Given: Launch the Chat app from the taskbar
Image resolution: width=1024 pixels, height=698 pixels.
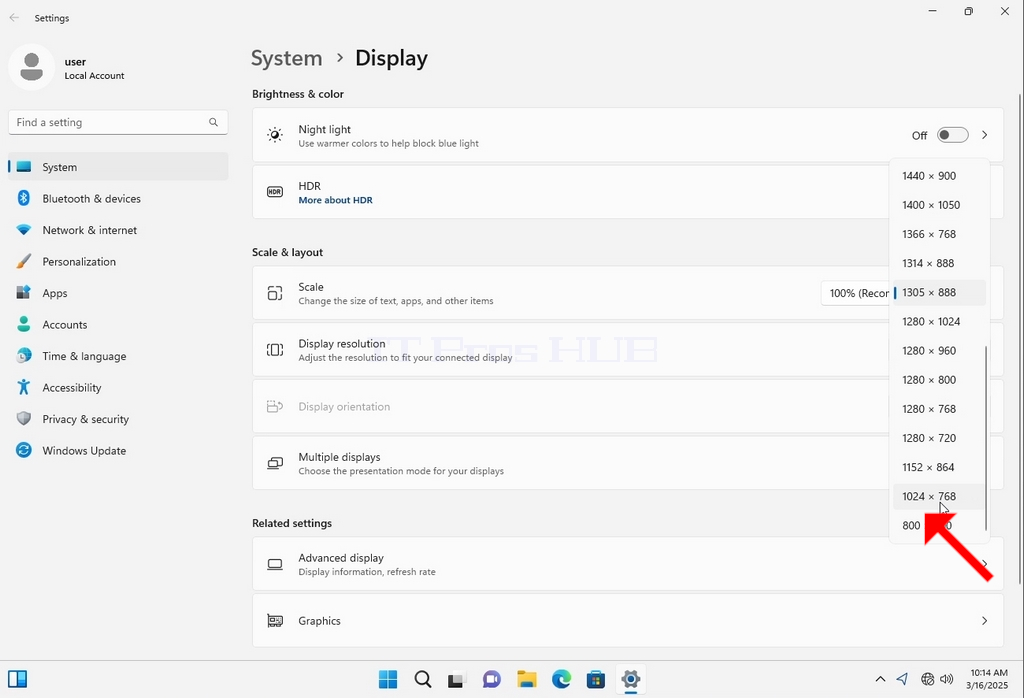Looking at the screenshot, I should [492, 680].
